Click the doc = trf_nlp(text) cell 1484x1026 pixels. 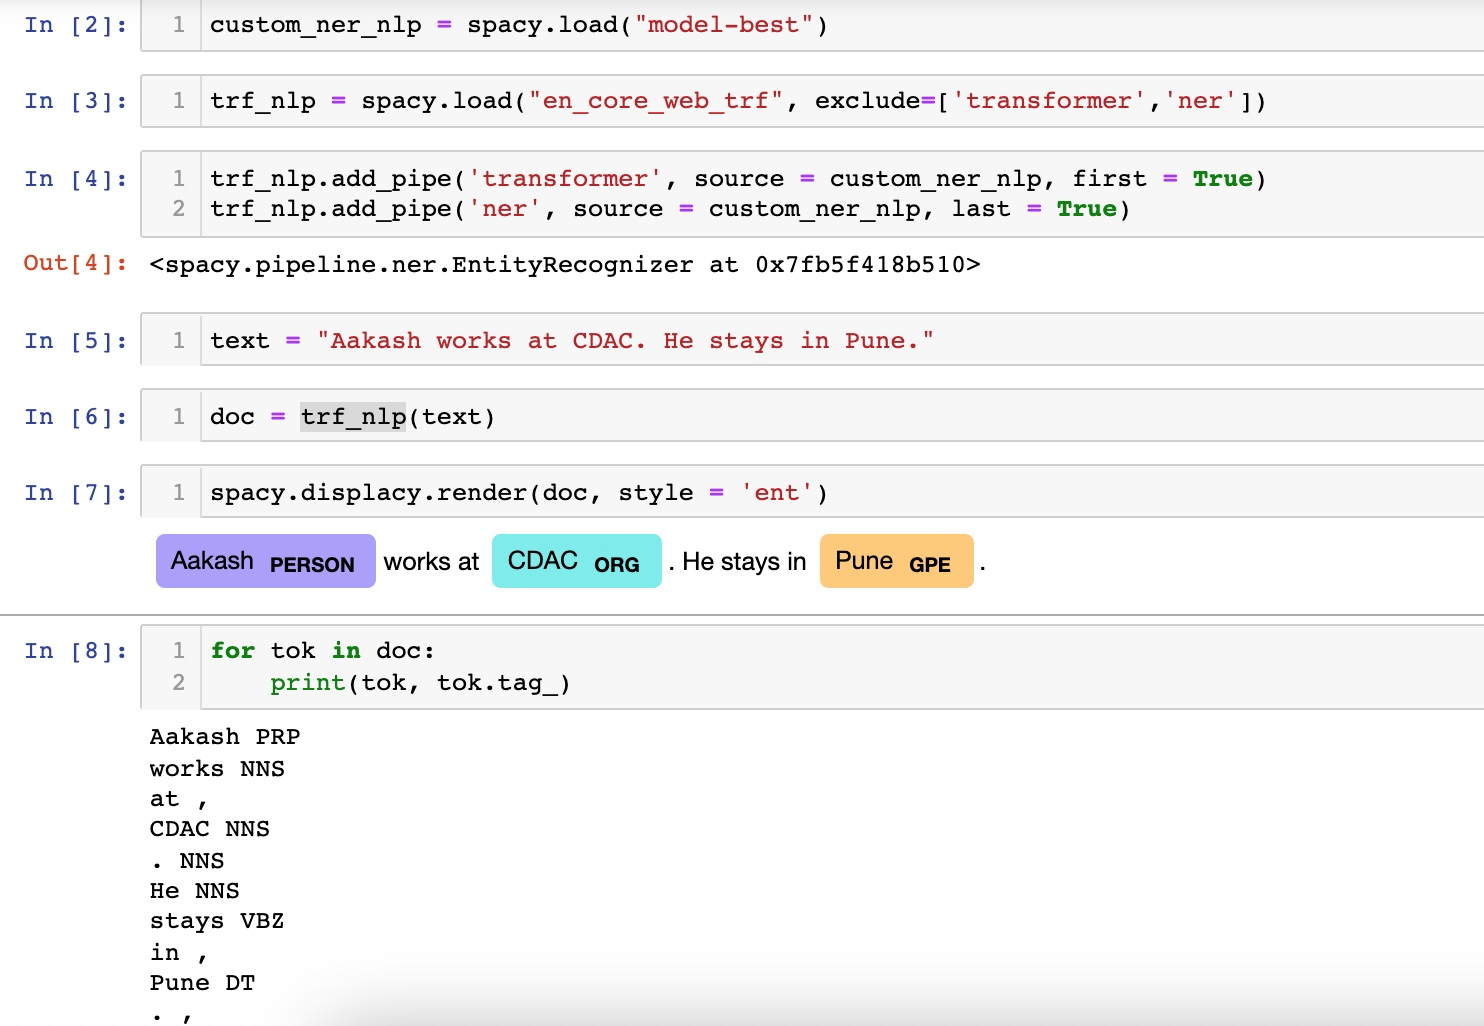pyautogui.click(x=812, y=417)
